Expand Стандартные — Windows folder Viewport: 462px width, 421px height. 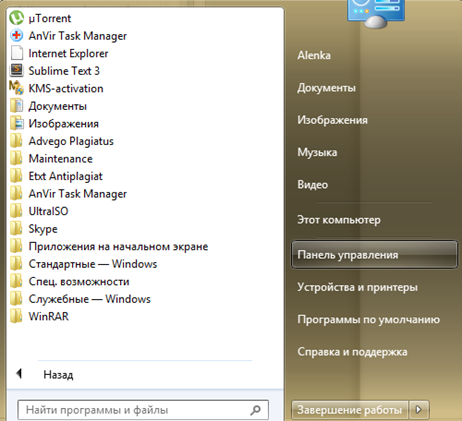point(93,264)
